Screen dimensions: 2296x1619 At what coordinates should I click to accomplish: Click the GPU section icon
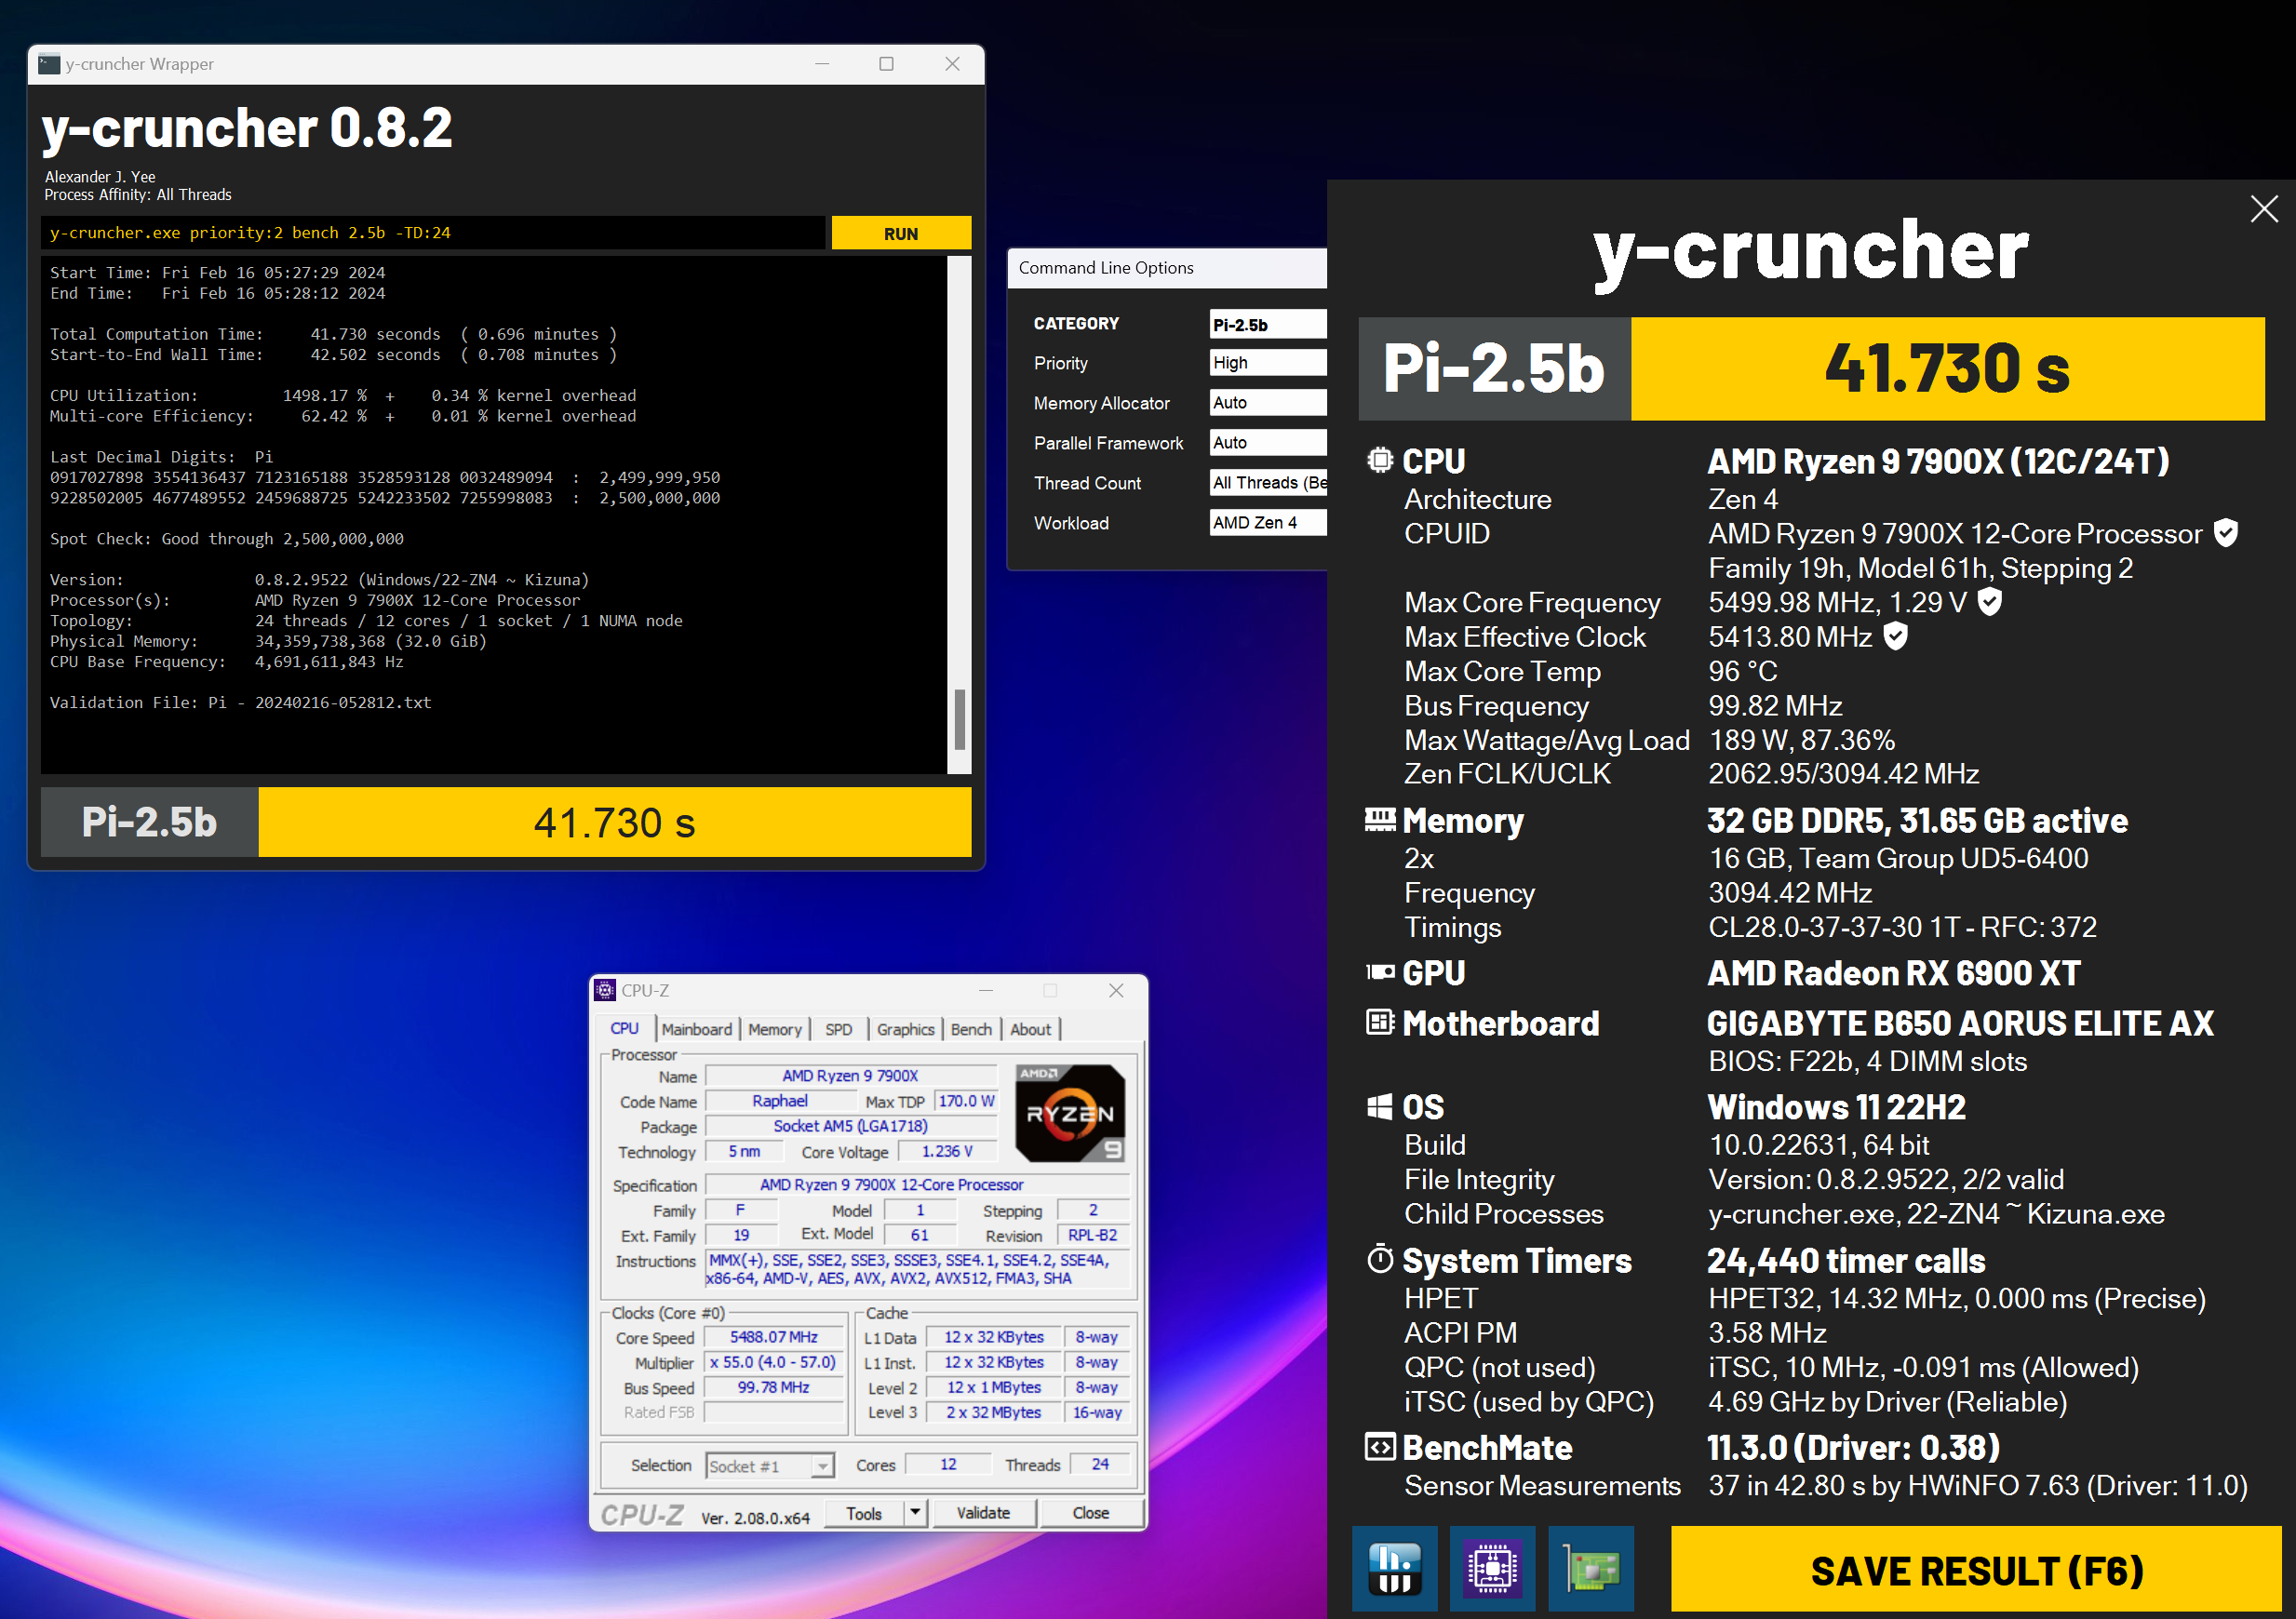click(1380, 972)
